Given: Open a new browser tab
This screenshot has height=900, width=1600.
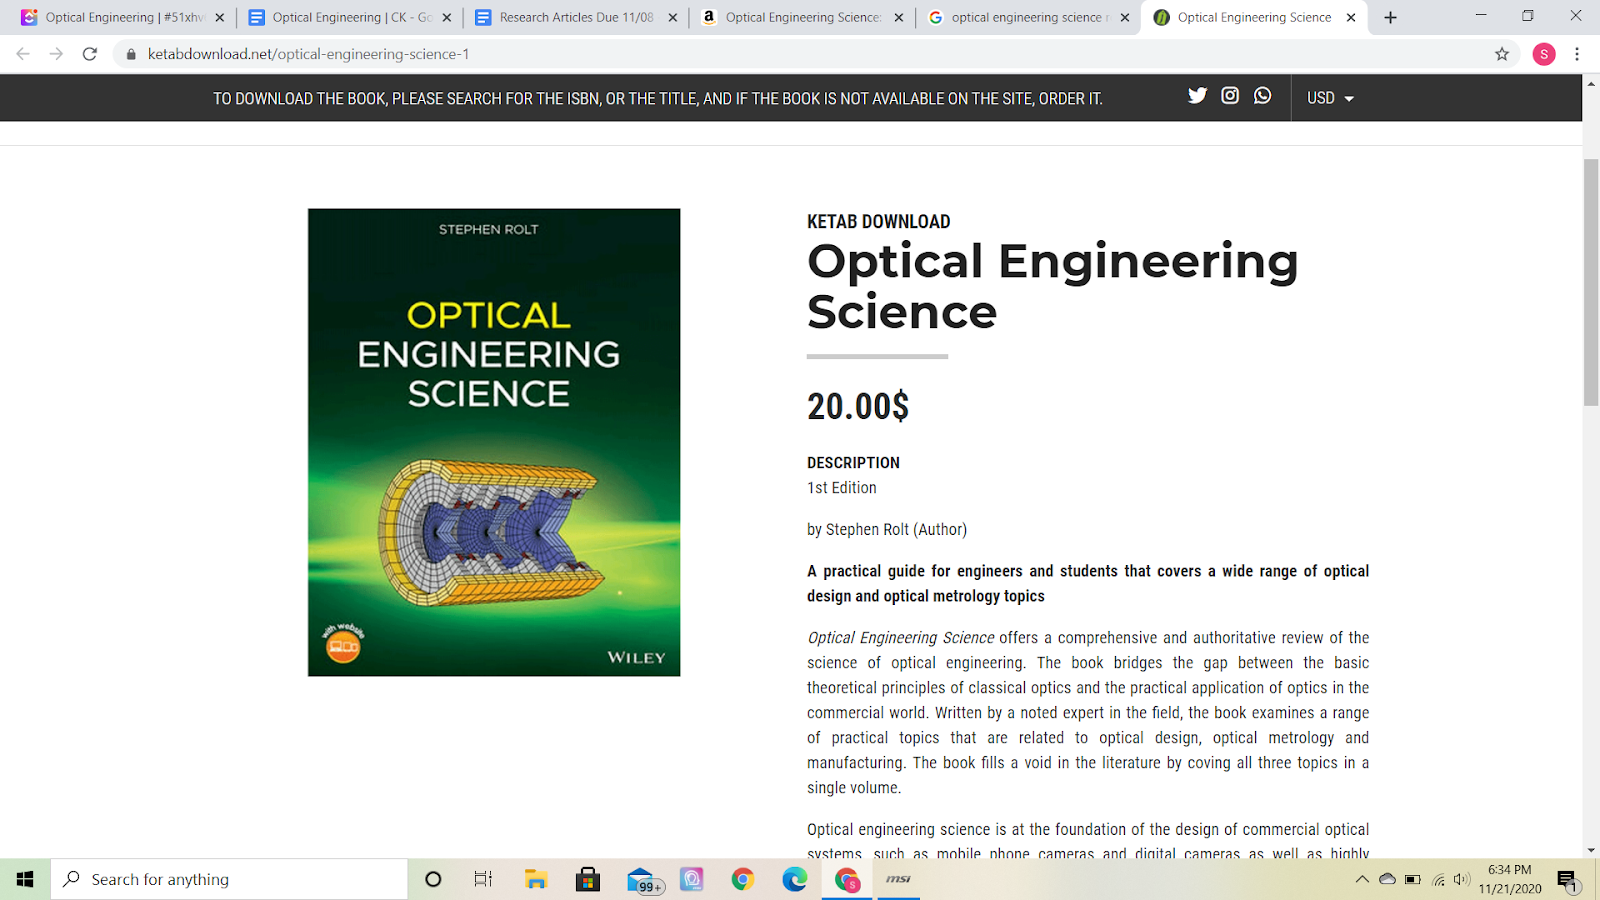Looking at the screenshot, I should [1390, 18].
